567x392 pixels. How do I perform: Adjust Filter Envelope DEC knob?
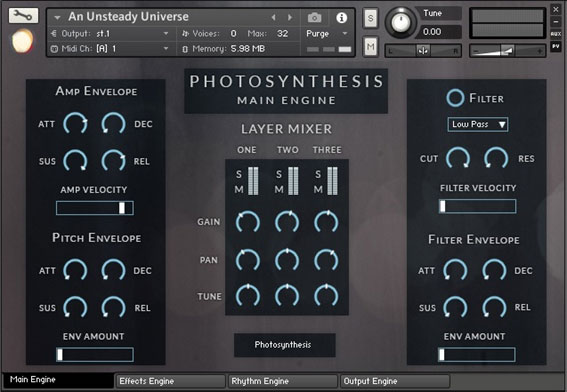click(x=494, y=270)
